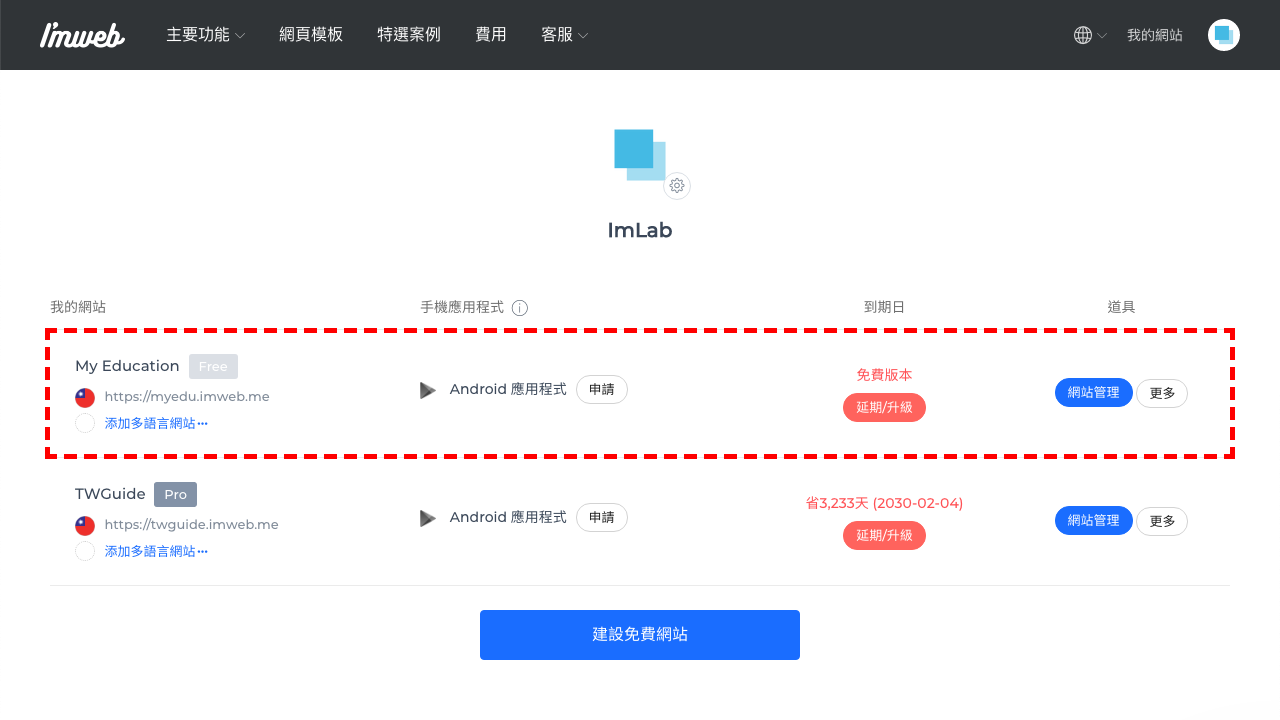This screenshot has height=720, width=1280.
Task: Click the 我的網站 column header
Action: point(78,307)
